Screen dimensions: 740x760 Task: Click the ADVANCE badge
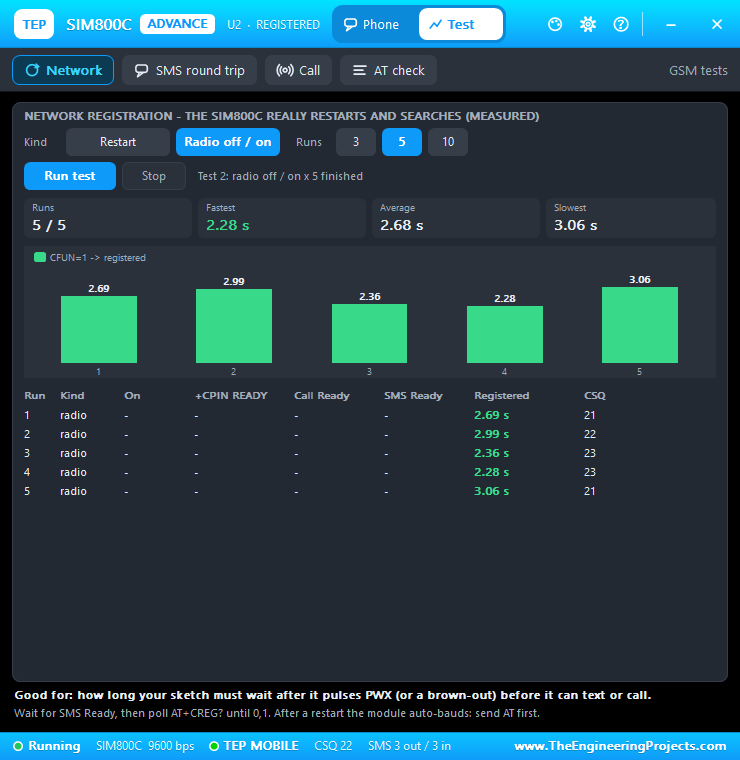click(177, 24)
